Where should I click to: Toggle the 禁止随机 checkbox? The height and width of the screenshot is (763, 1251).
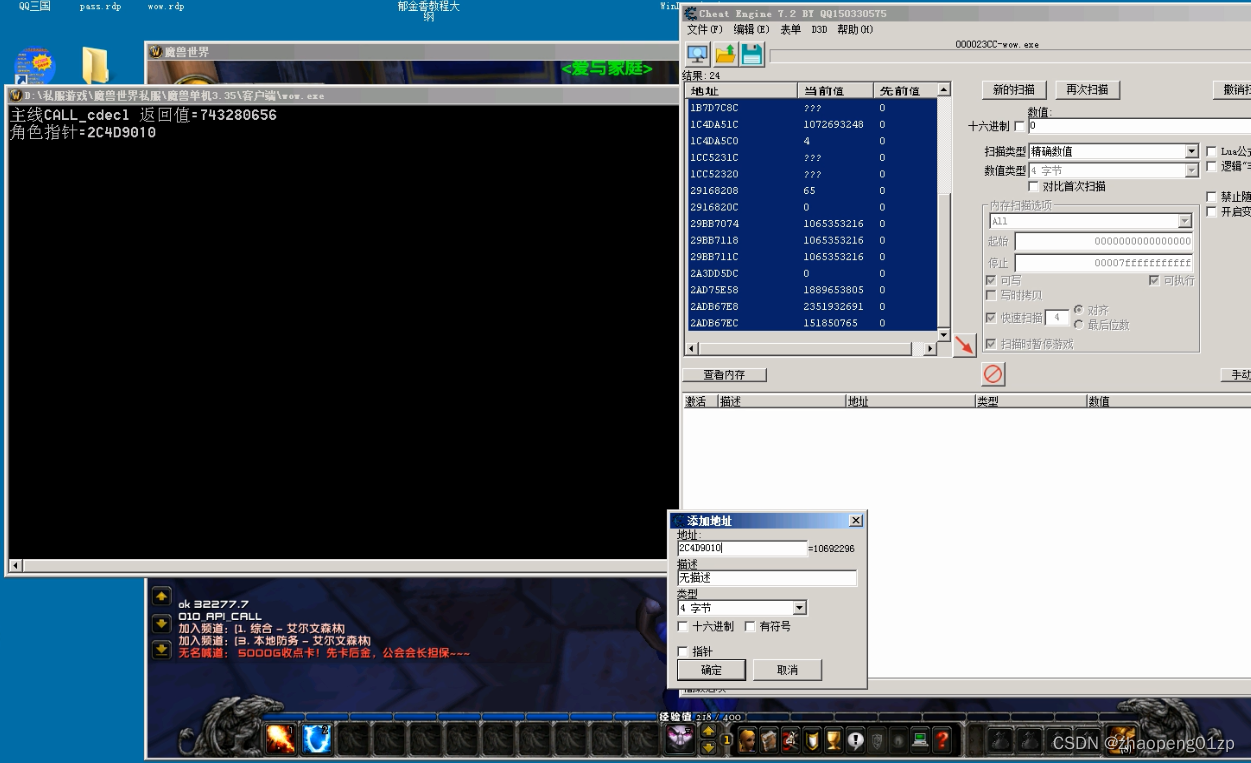coord(1212,197)
